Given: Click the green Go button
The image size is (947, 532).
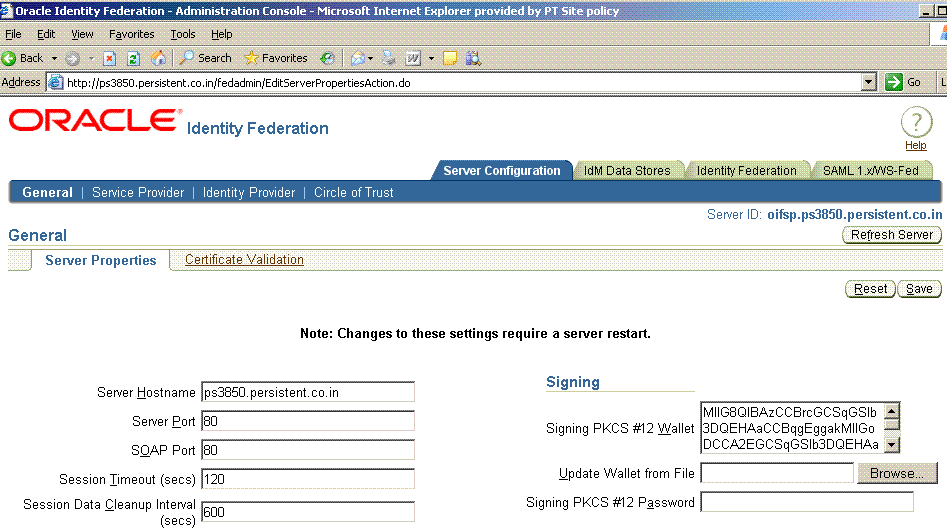Looking at the screenshot, I should (903, 82).
